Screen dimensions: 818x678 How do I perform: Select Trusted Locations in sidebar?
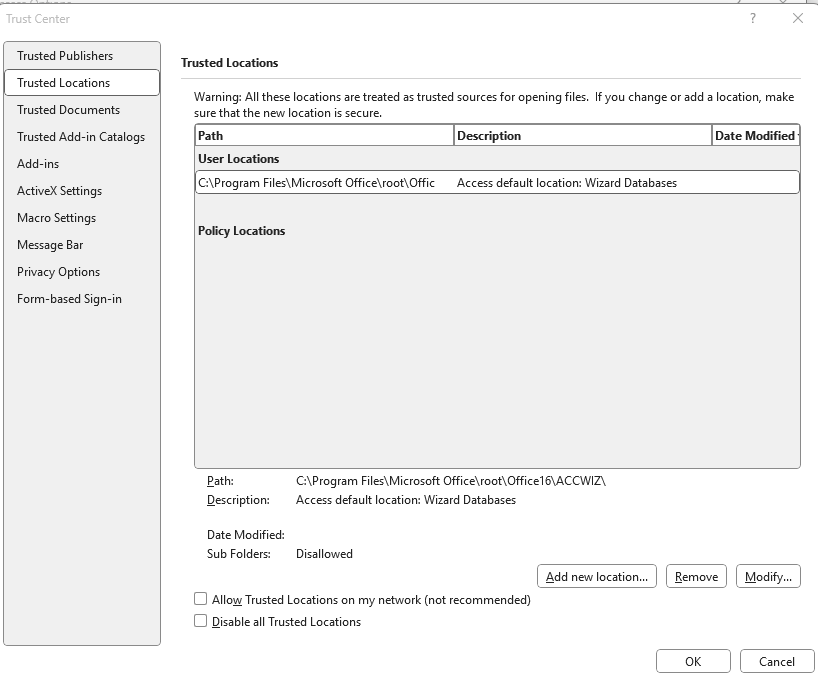82,83
